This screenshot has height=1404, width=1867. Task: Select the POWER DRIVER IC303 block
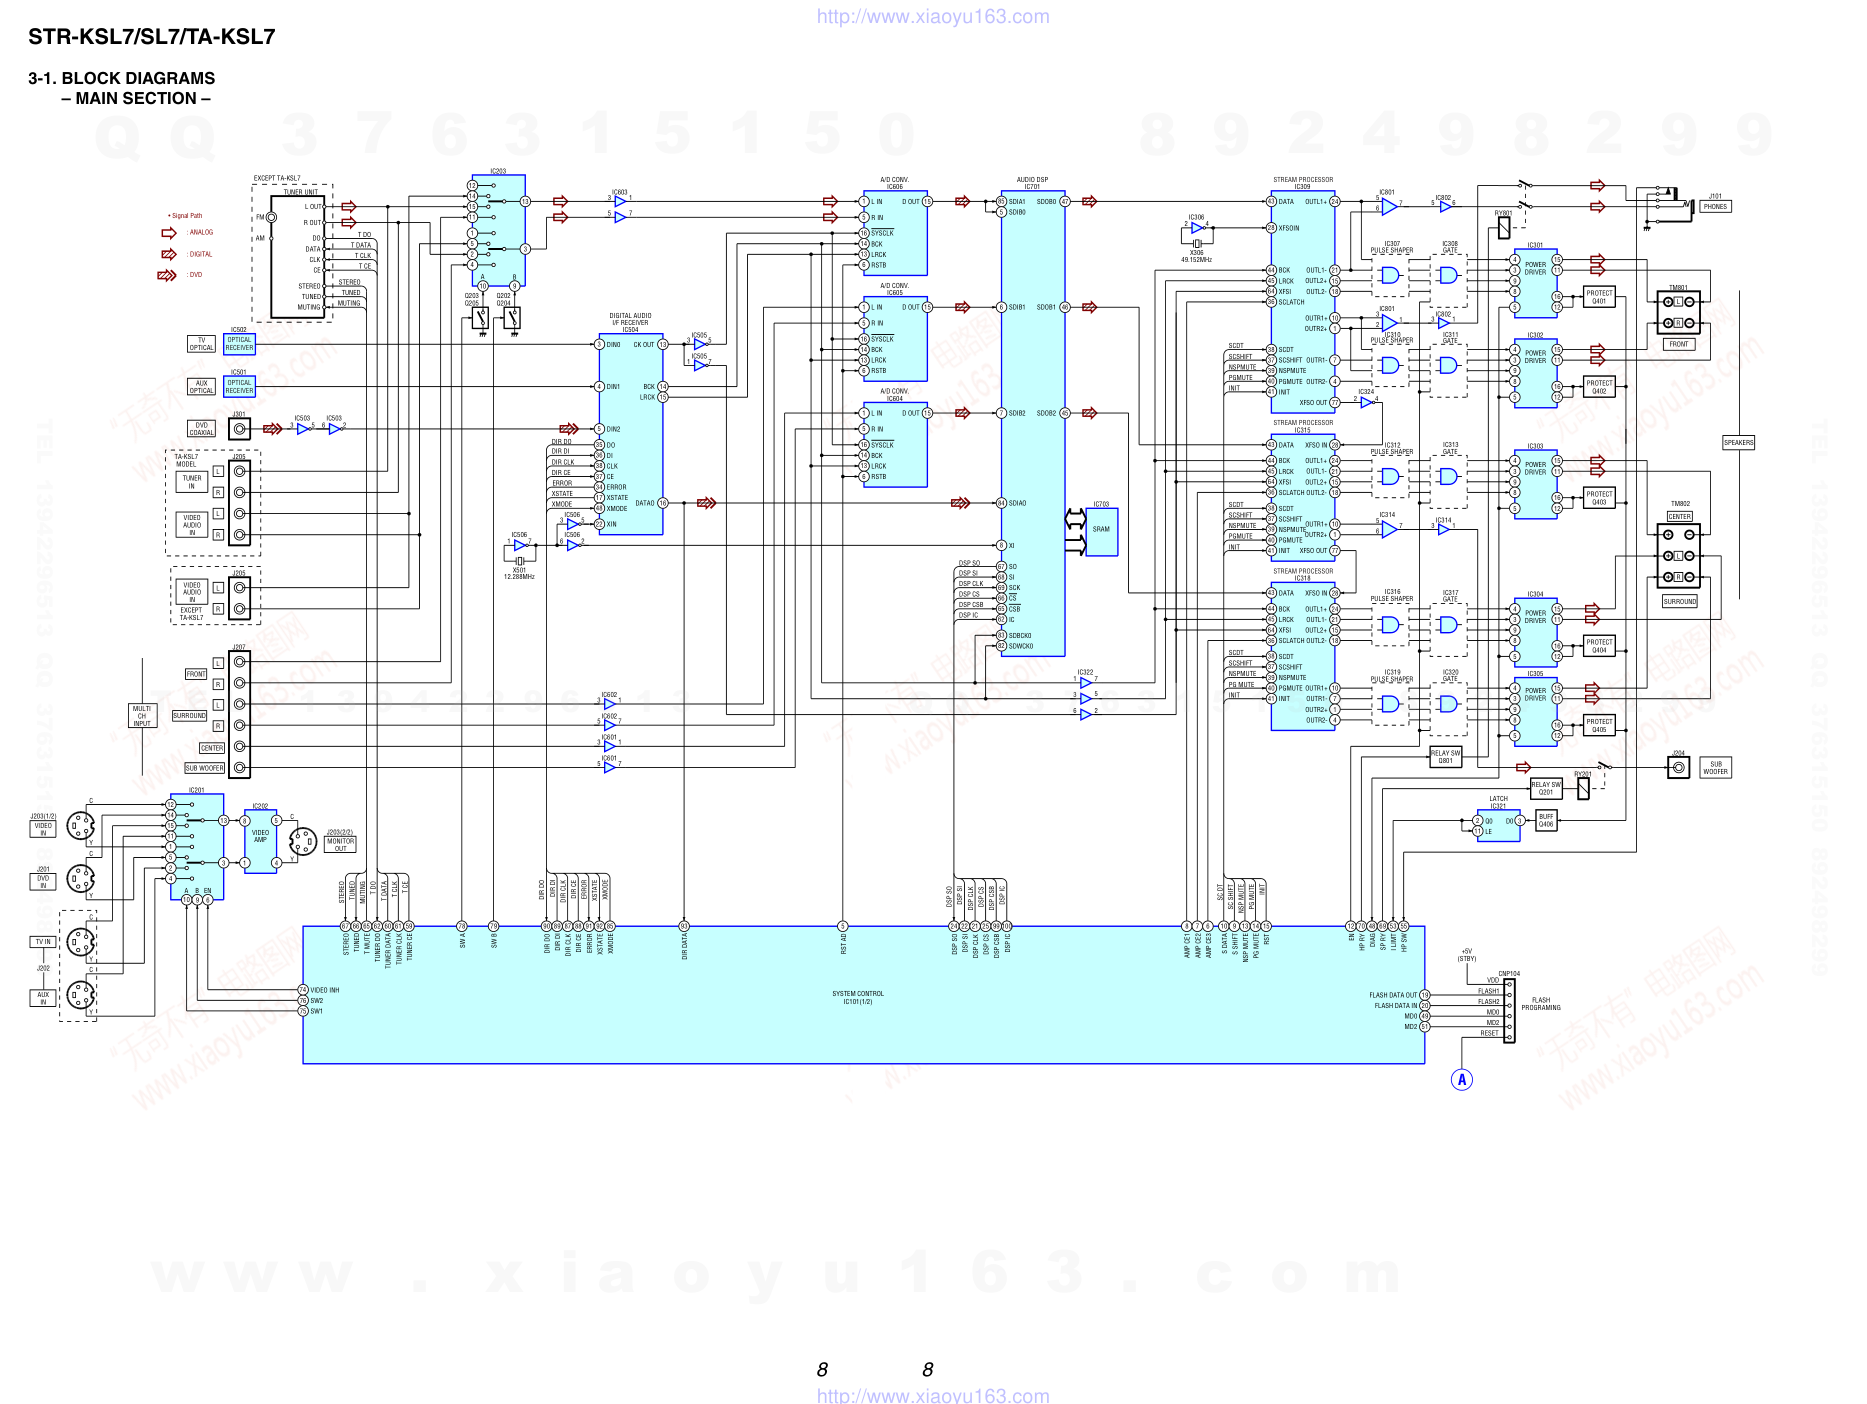[x=1535, y=485]
